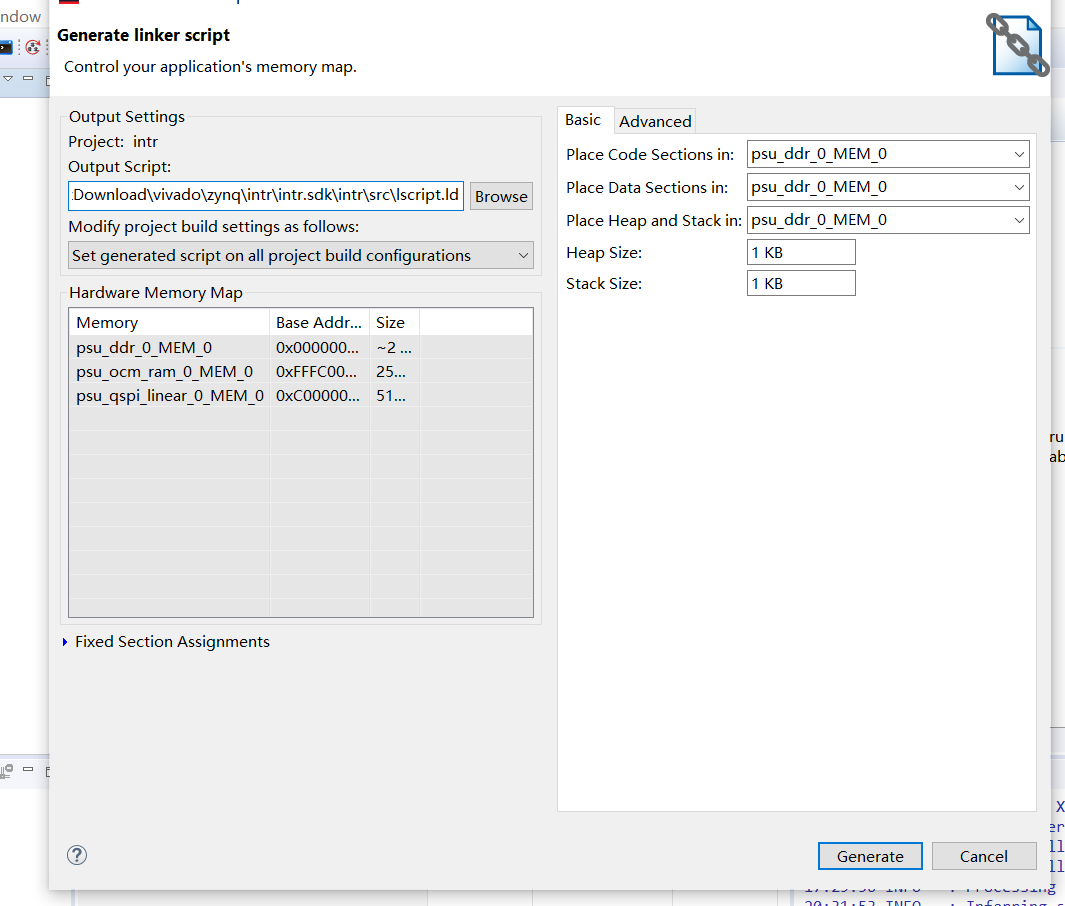The width and height of the screenshot is (1065, 906).
Task: Minimize the bottom-left background panel
Action: (28, 770)
